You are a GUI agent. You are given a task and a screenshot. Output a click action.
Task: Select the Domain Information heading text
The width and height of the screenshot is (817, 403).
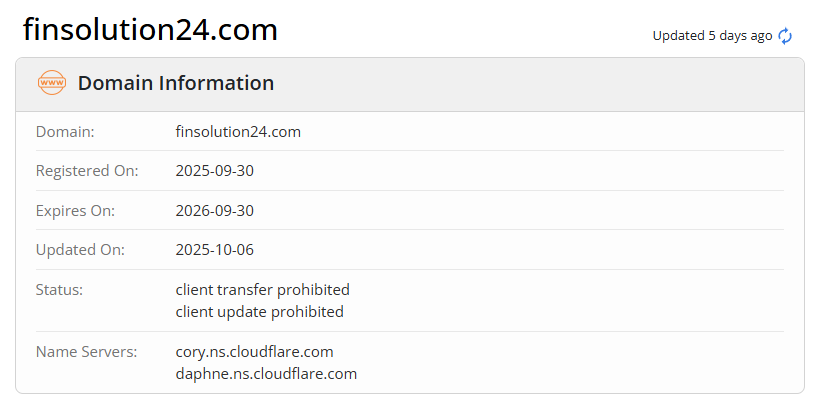click(x=176, y=83)
